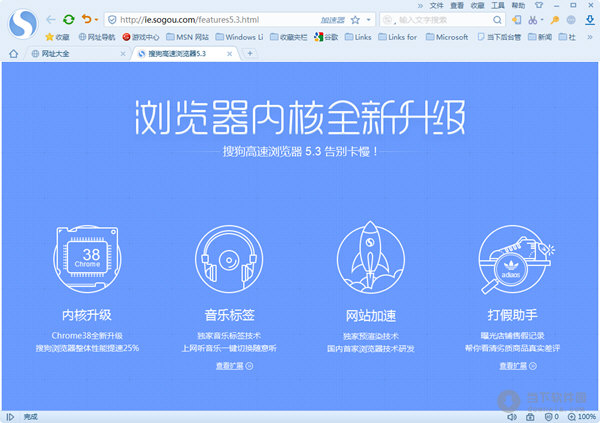Click the rocket website acceleration illustration
The image size is (600, 423).
click(370, 258)
